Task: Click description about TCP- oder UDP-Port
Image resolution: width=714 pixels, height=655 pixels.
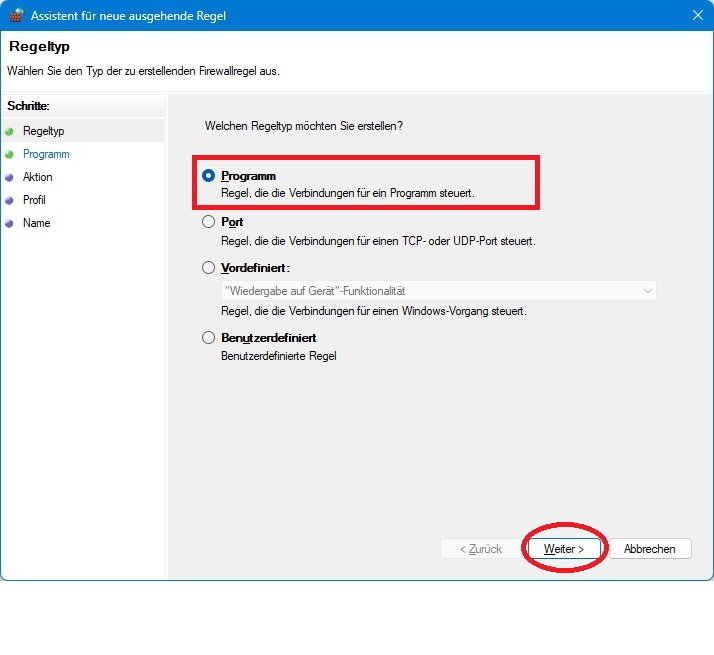Action: [x=378, y=241]
